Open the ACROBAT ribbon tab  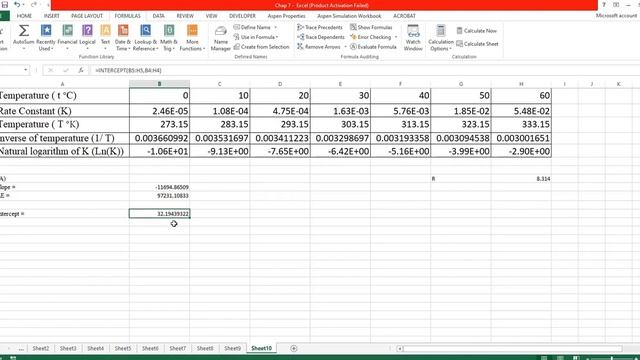tap(404, 16)
